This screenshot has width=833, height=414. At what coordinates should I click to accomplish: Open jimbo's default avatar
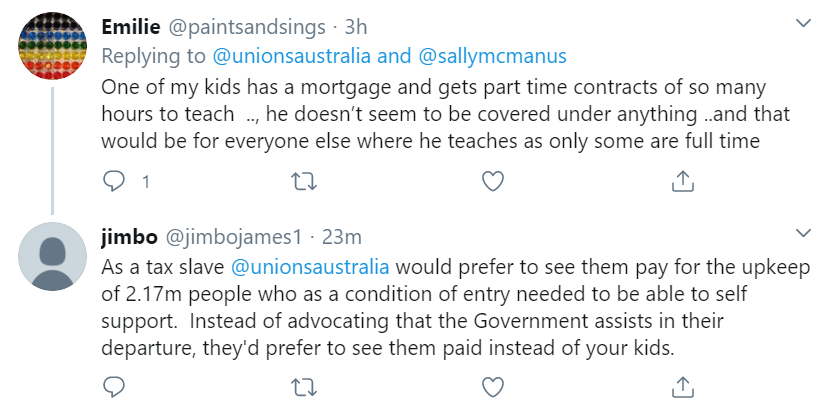click(52, 256)
